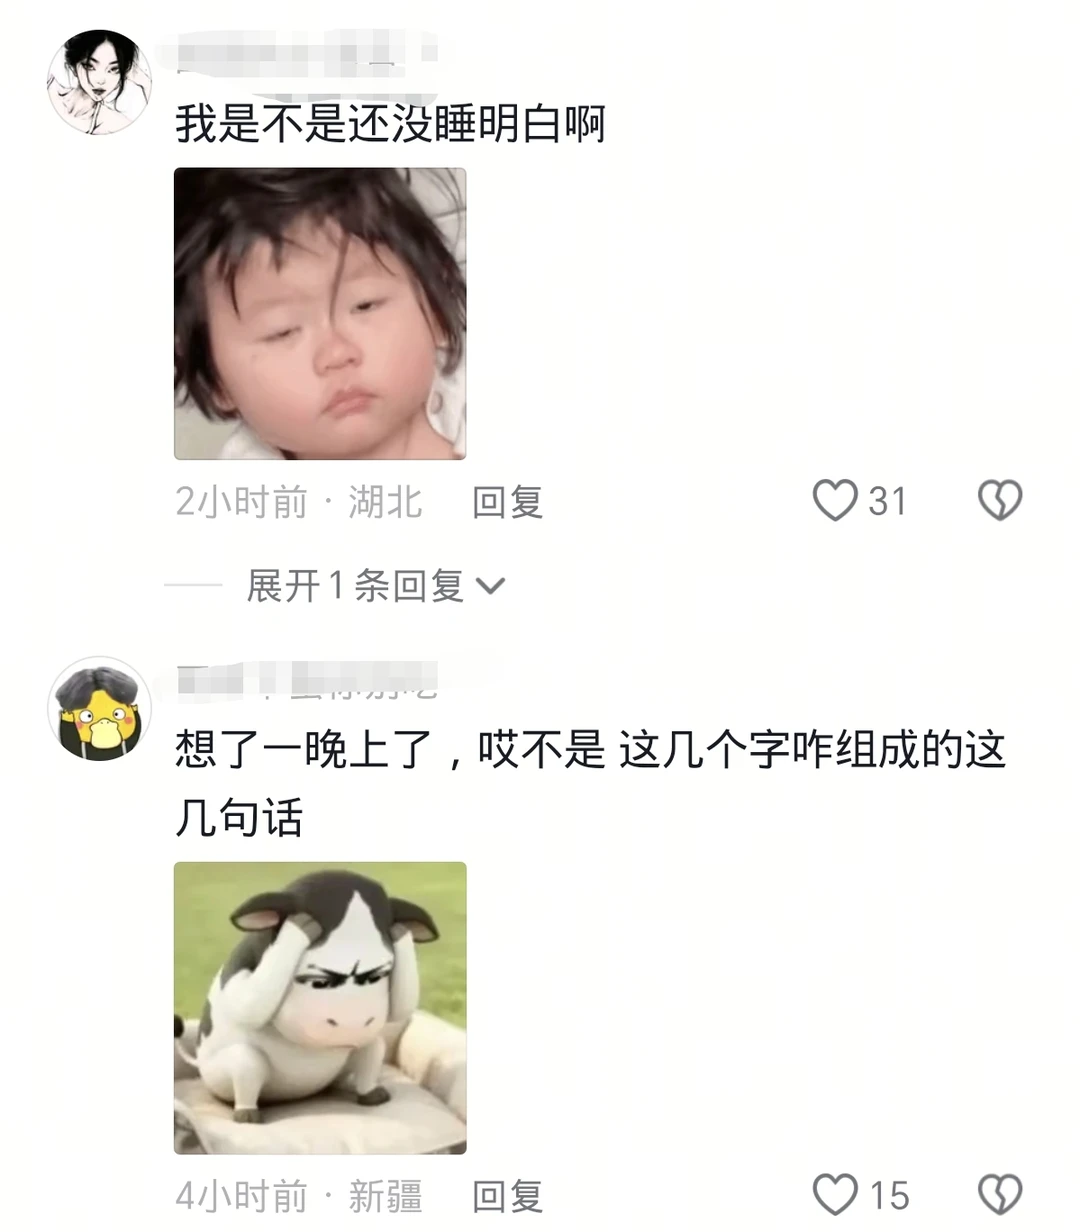
Task: Select comment text 我是不是还没睡明白啊
Action: click(391, 124)
